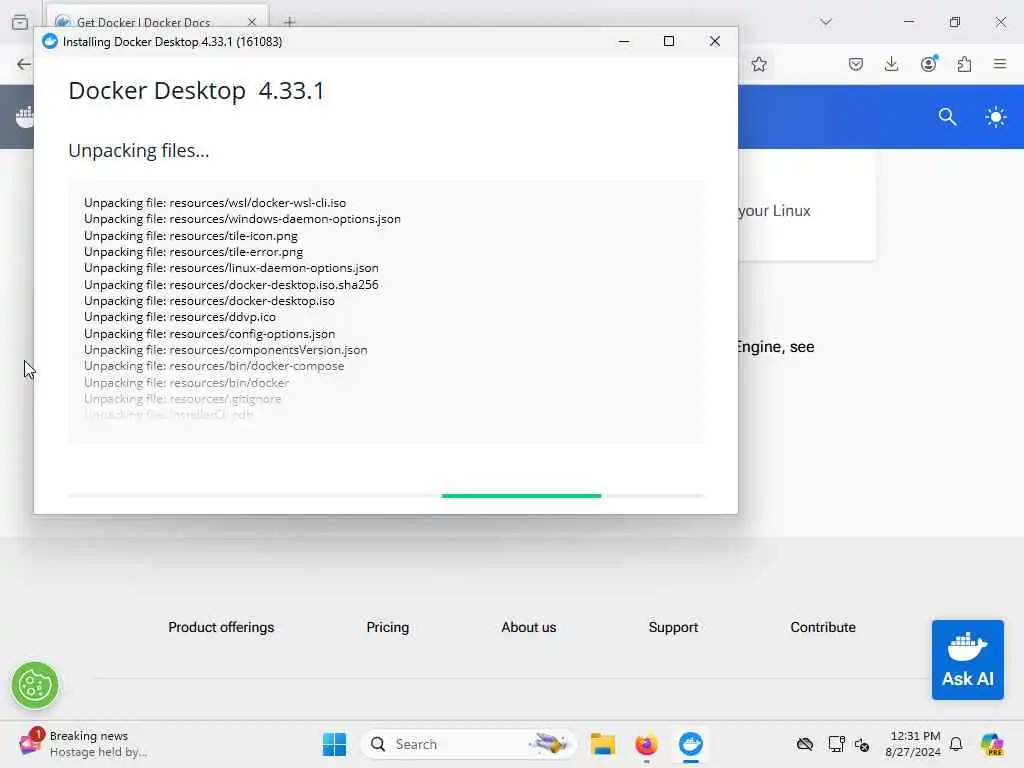Open Firefox View icon in the tab strip

20,22
